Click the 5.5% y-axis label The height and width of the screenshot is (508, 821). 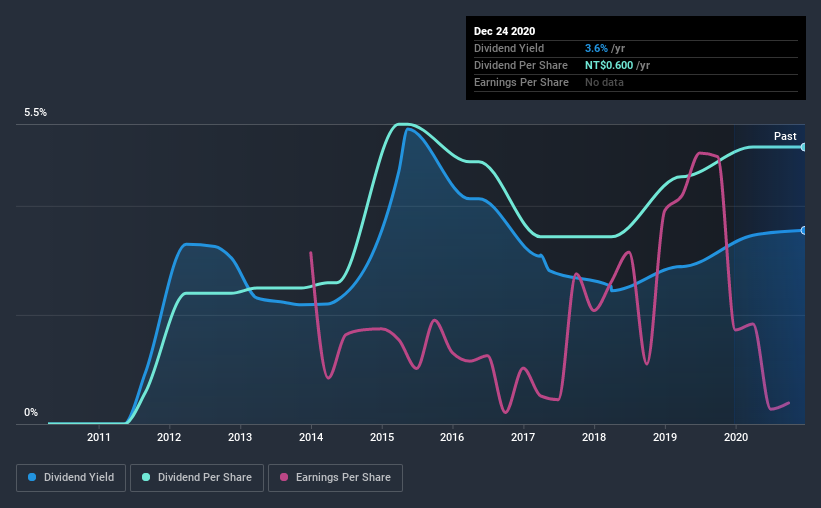[x=35, y=113]
